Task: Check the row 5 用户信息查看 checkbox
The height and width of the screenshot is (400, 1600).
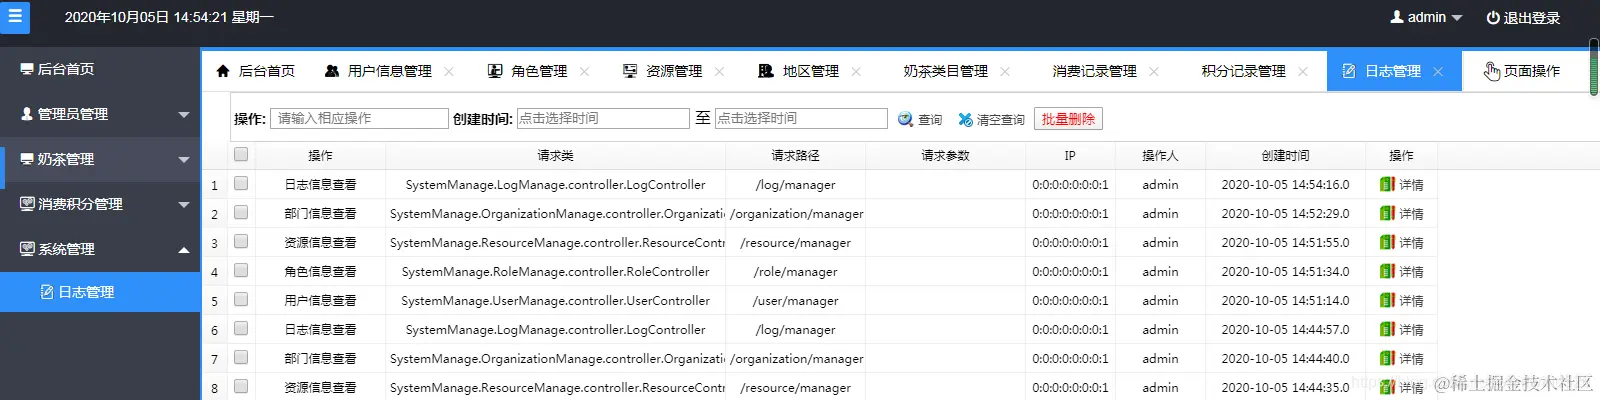Action: (241, 299)
